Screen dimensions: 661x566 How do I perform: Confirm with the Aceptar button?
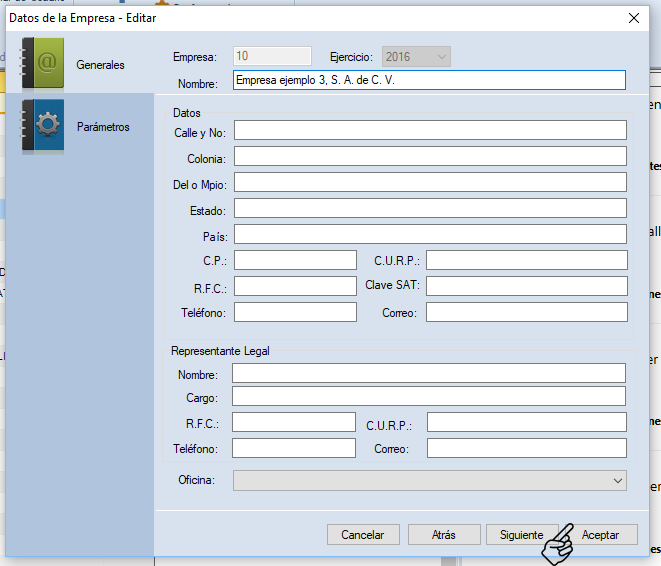click(x=600, y=535)
